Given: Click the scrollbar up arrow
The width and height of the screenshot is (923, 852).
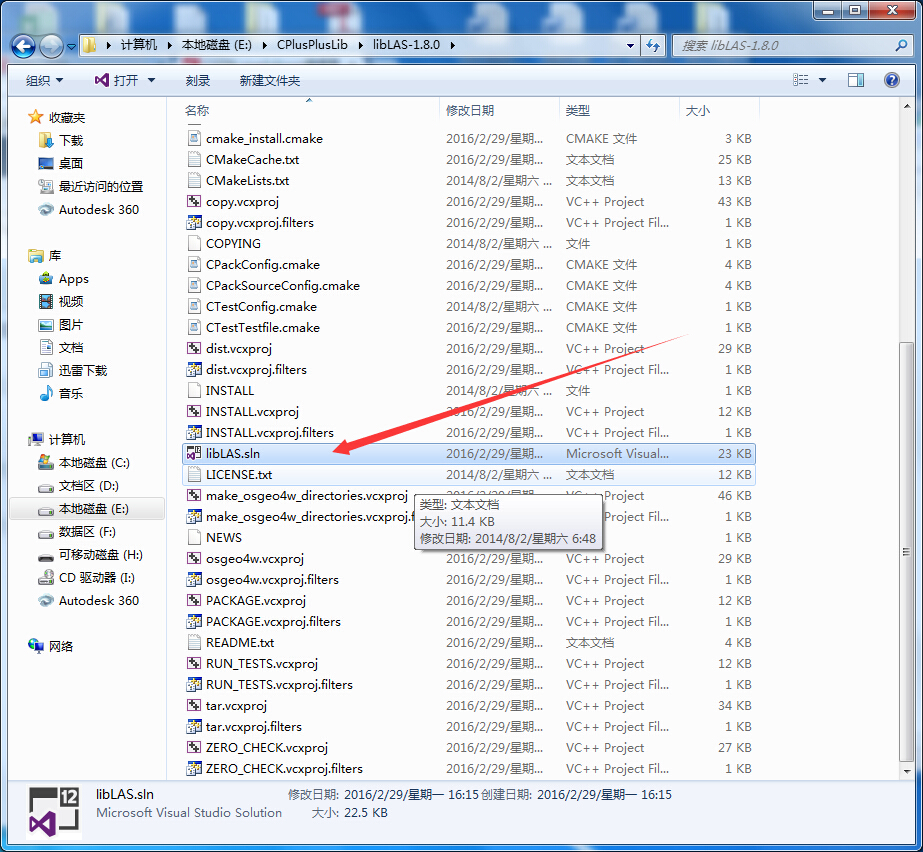Looking at the screenshot, I should [906, 107].
